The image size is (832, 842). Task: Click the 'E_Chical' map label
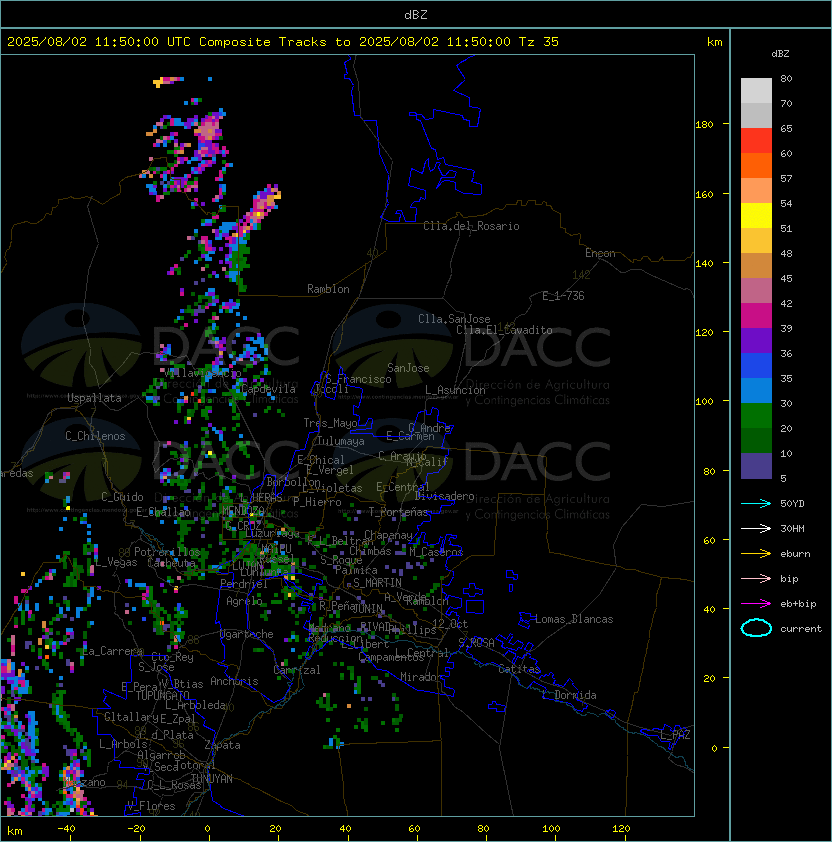pyautogui.click(x=321, y=460)
